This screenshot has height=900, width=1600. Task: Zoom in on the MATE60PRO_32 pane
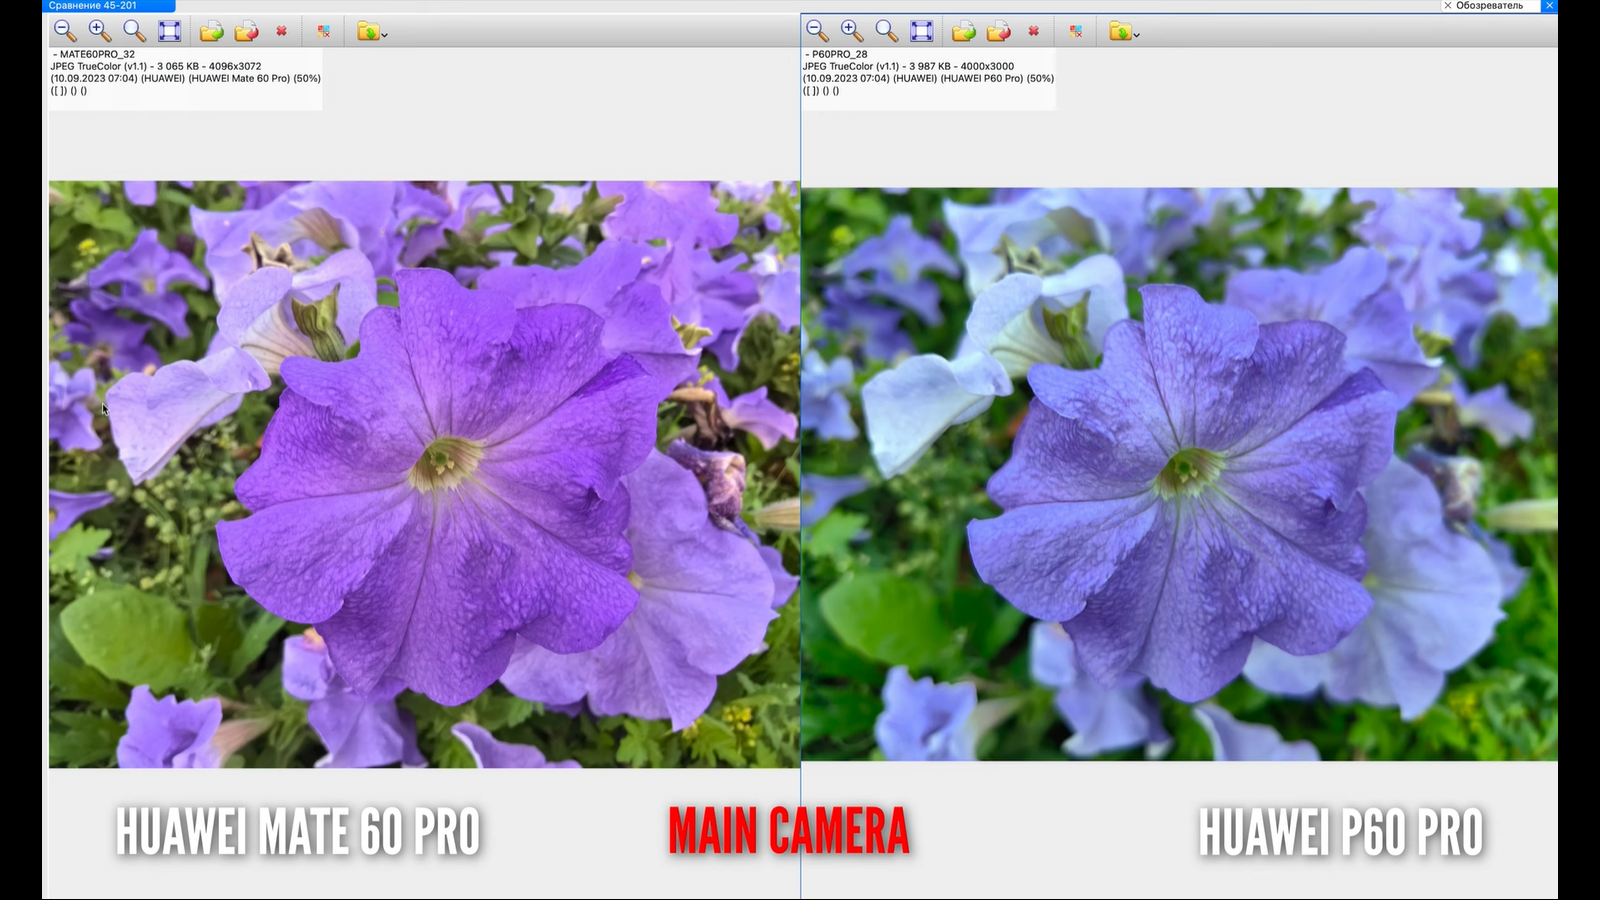(99, 31)
